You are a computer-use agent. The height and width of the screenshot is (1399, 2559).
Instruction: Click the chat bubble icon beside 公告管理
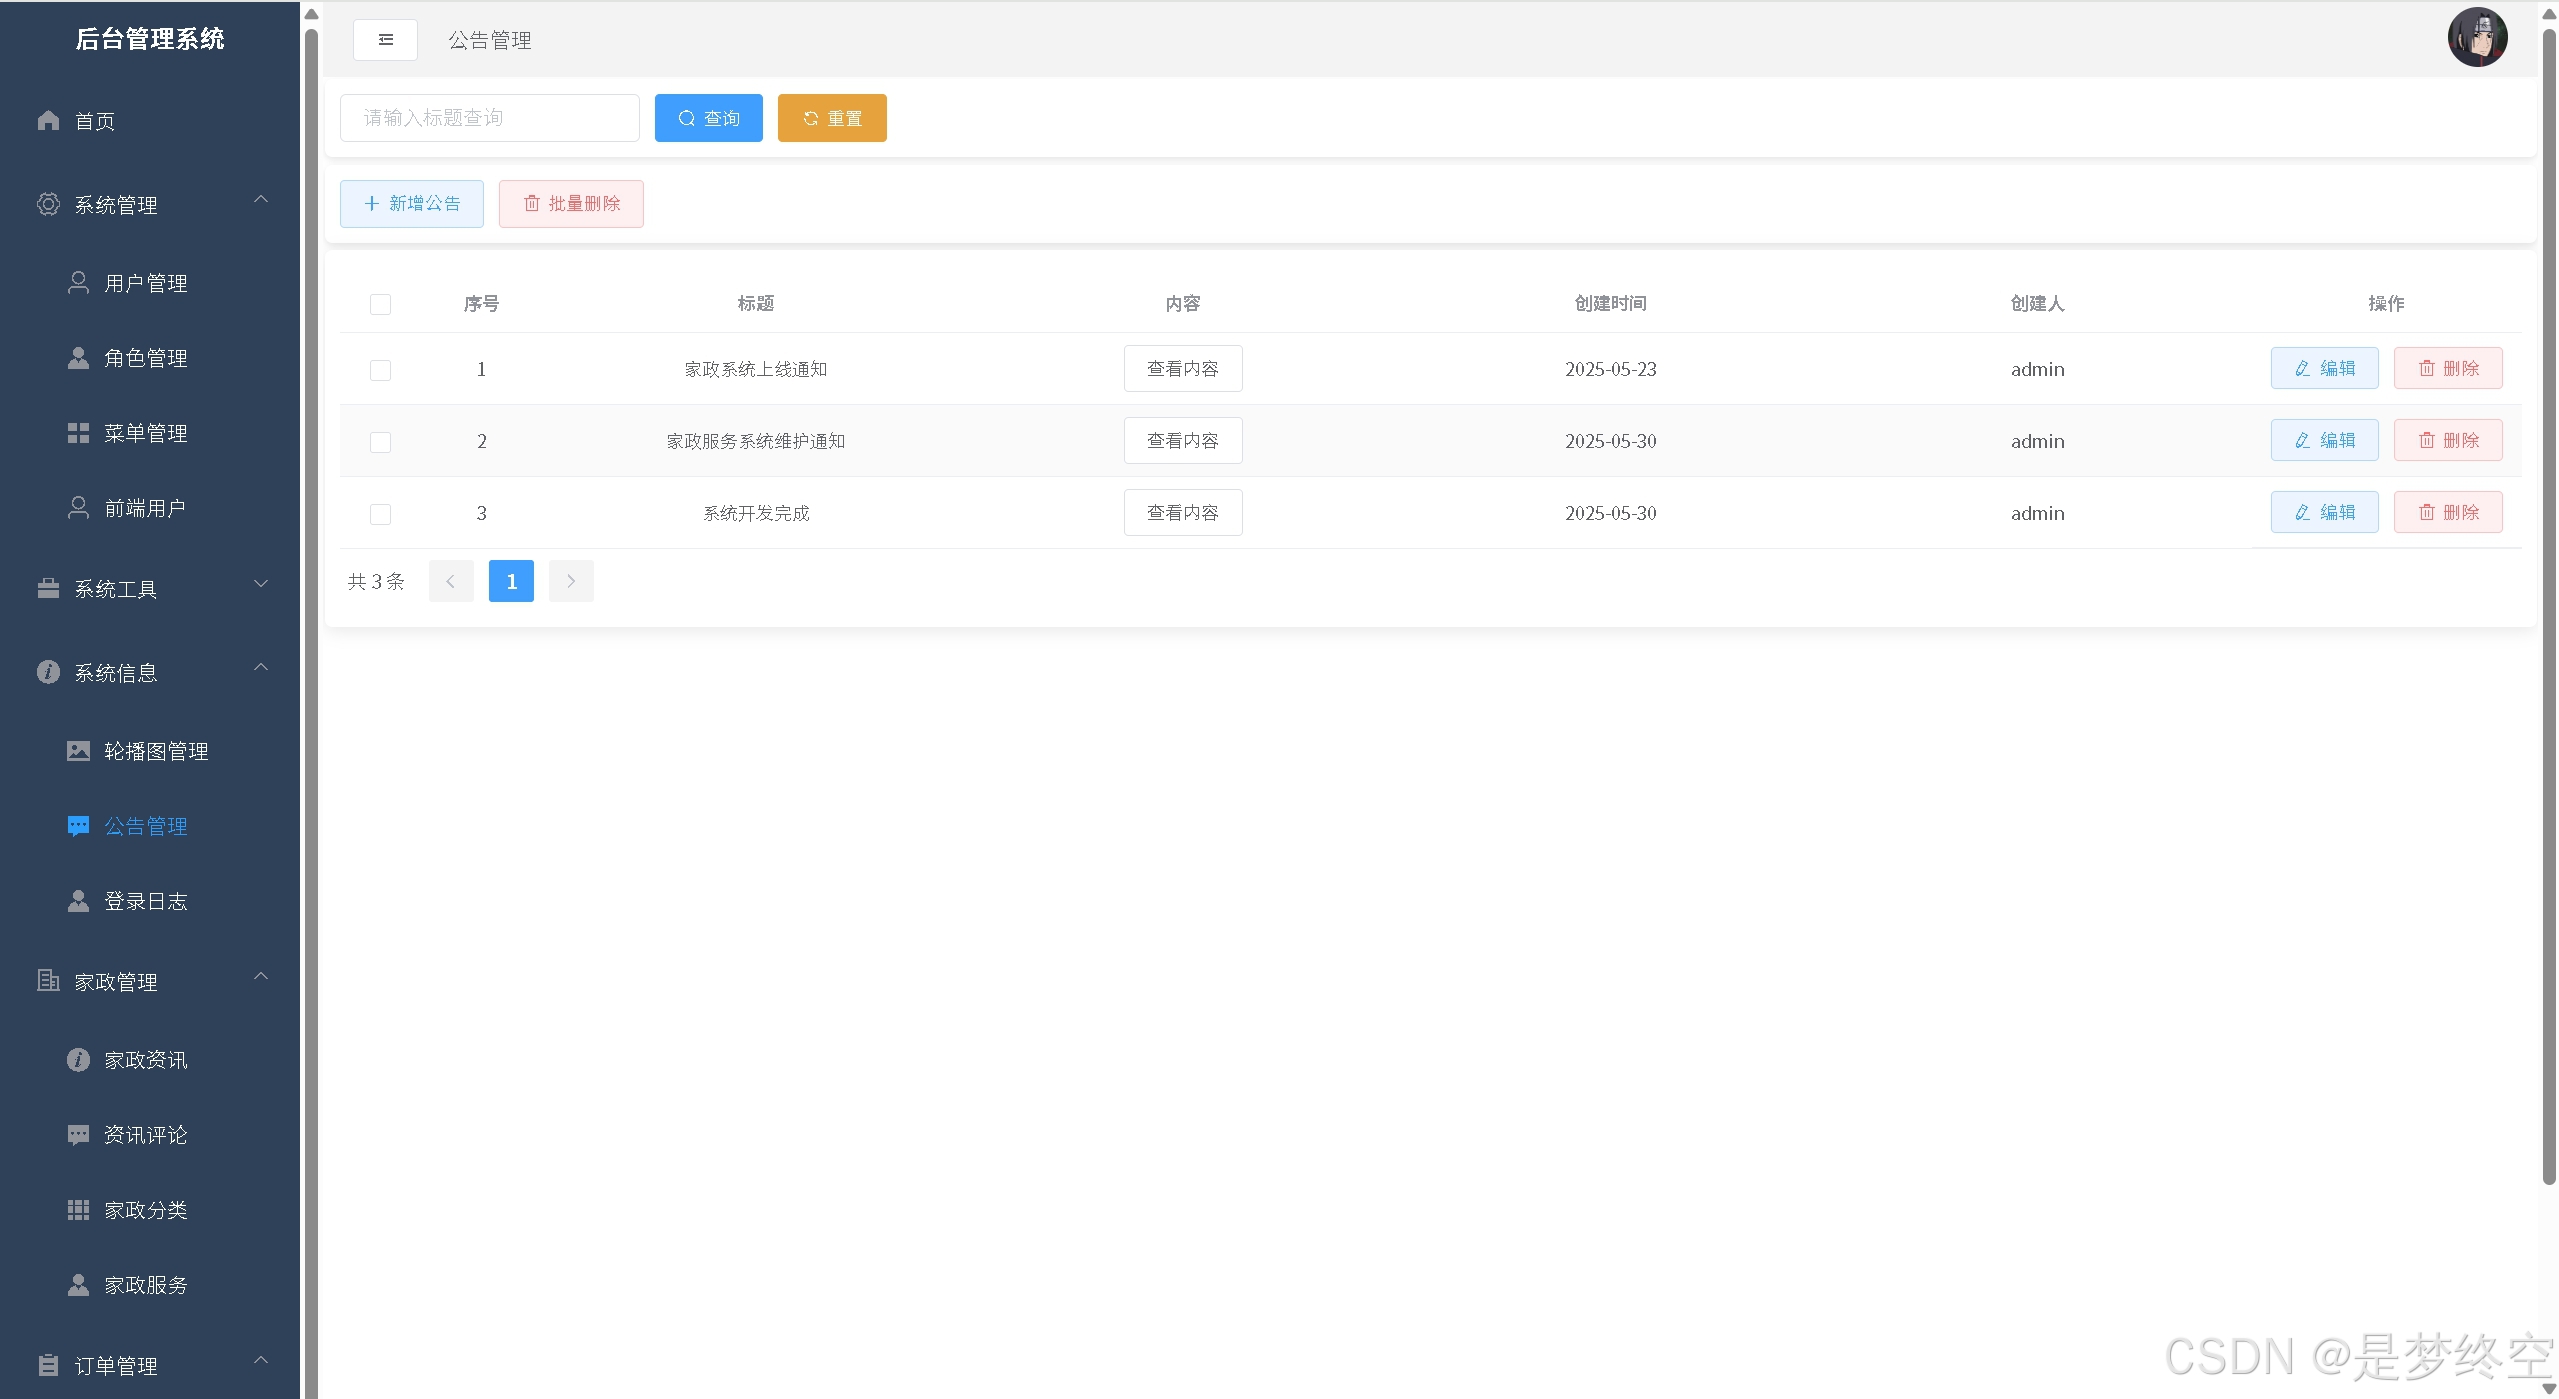coord(78,826)
